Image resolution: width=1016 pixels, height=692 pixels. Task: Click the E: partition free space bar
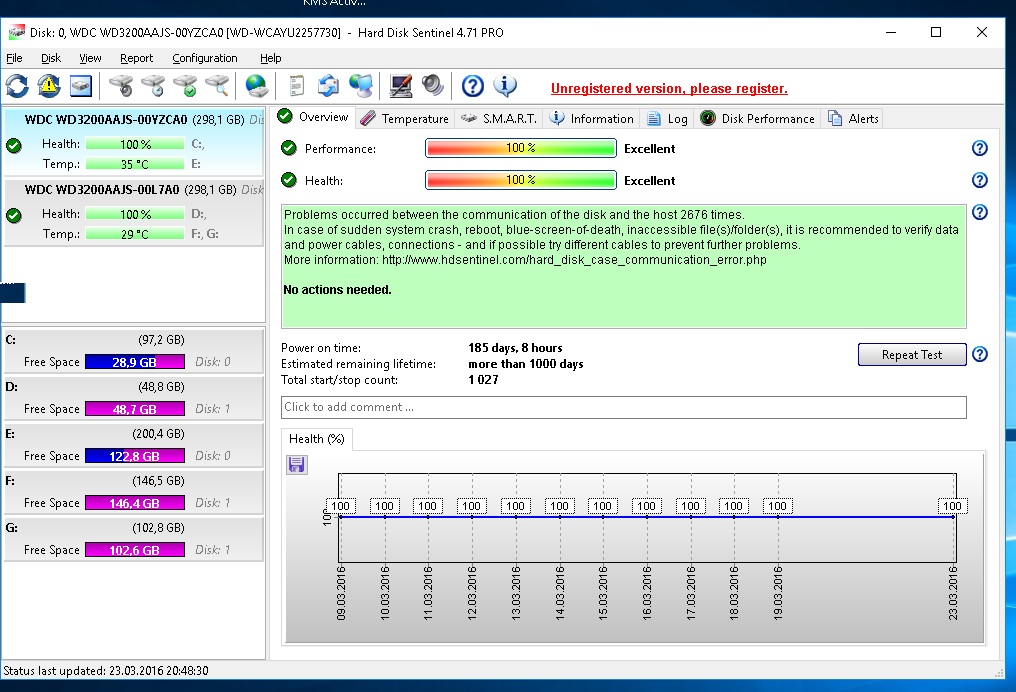pos(134,456)
